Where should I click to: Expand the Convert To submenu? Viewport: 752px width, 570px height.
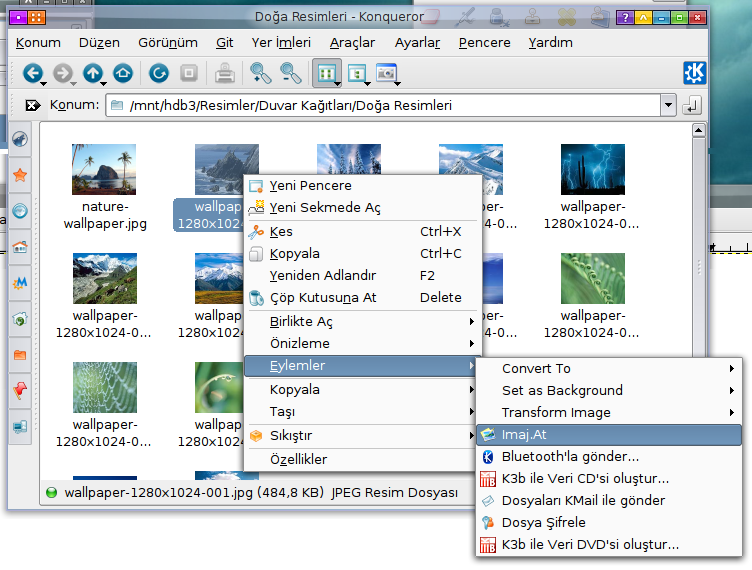(609, 369)
